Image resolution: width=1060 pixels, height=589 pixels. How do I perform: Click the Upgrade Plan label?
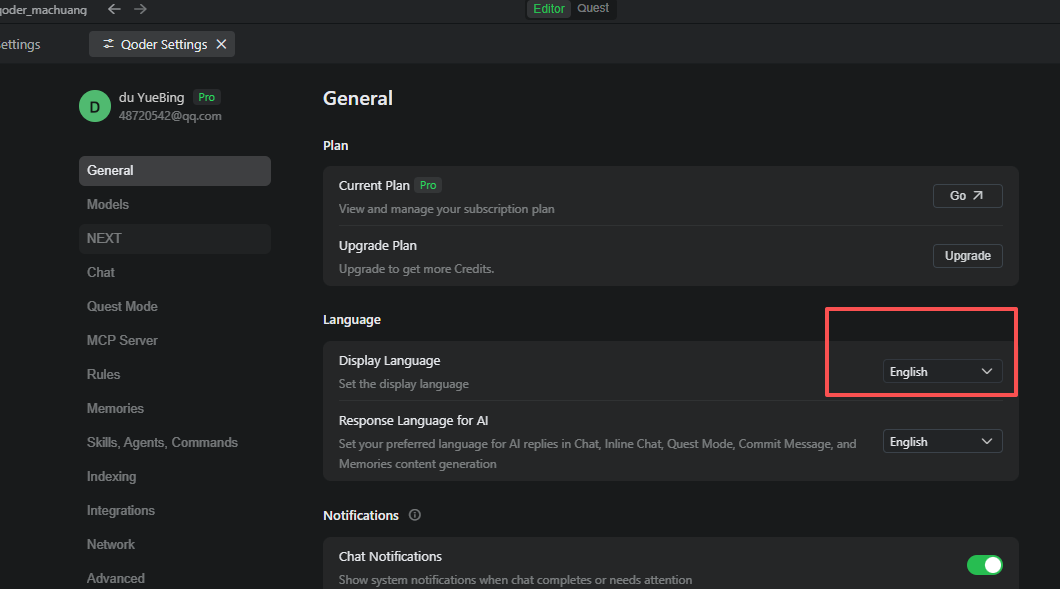pyautogui.click(x=377, y=245)
